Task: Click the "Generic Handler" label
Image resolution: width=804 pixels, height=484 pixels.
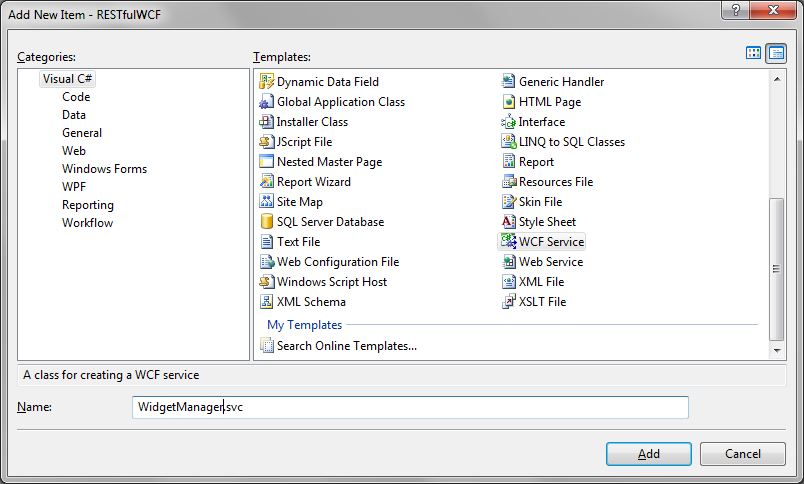Action: (561, 82)
